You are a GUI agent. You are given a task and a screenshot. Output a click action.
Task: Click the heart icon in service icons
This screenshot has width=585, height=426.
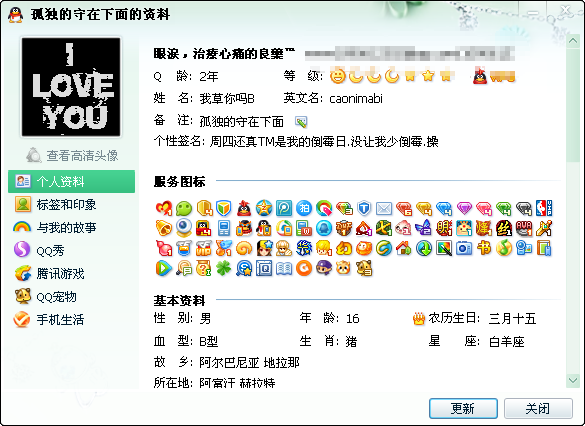(164, 209)
